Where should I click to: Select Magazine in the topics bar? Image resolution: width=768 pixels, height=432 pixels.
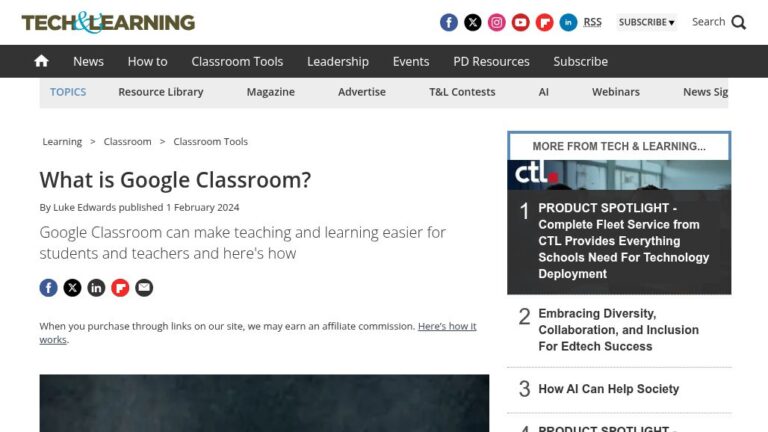coord(270,92)
